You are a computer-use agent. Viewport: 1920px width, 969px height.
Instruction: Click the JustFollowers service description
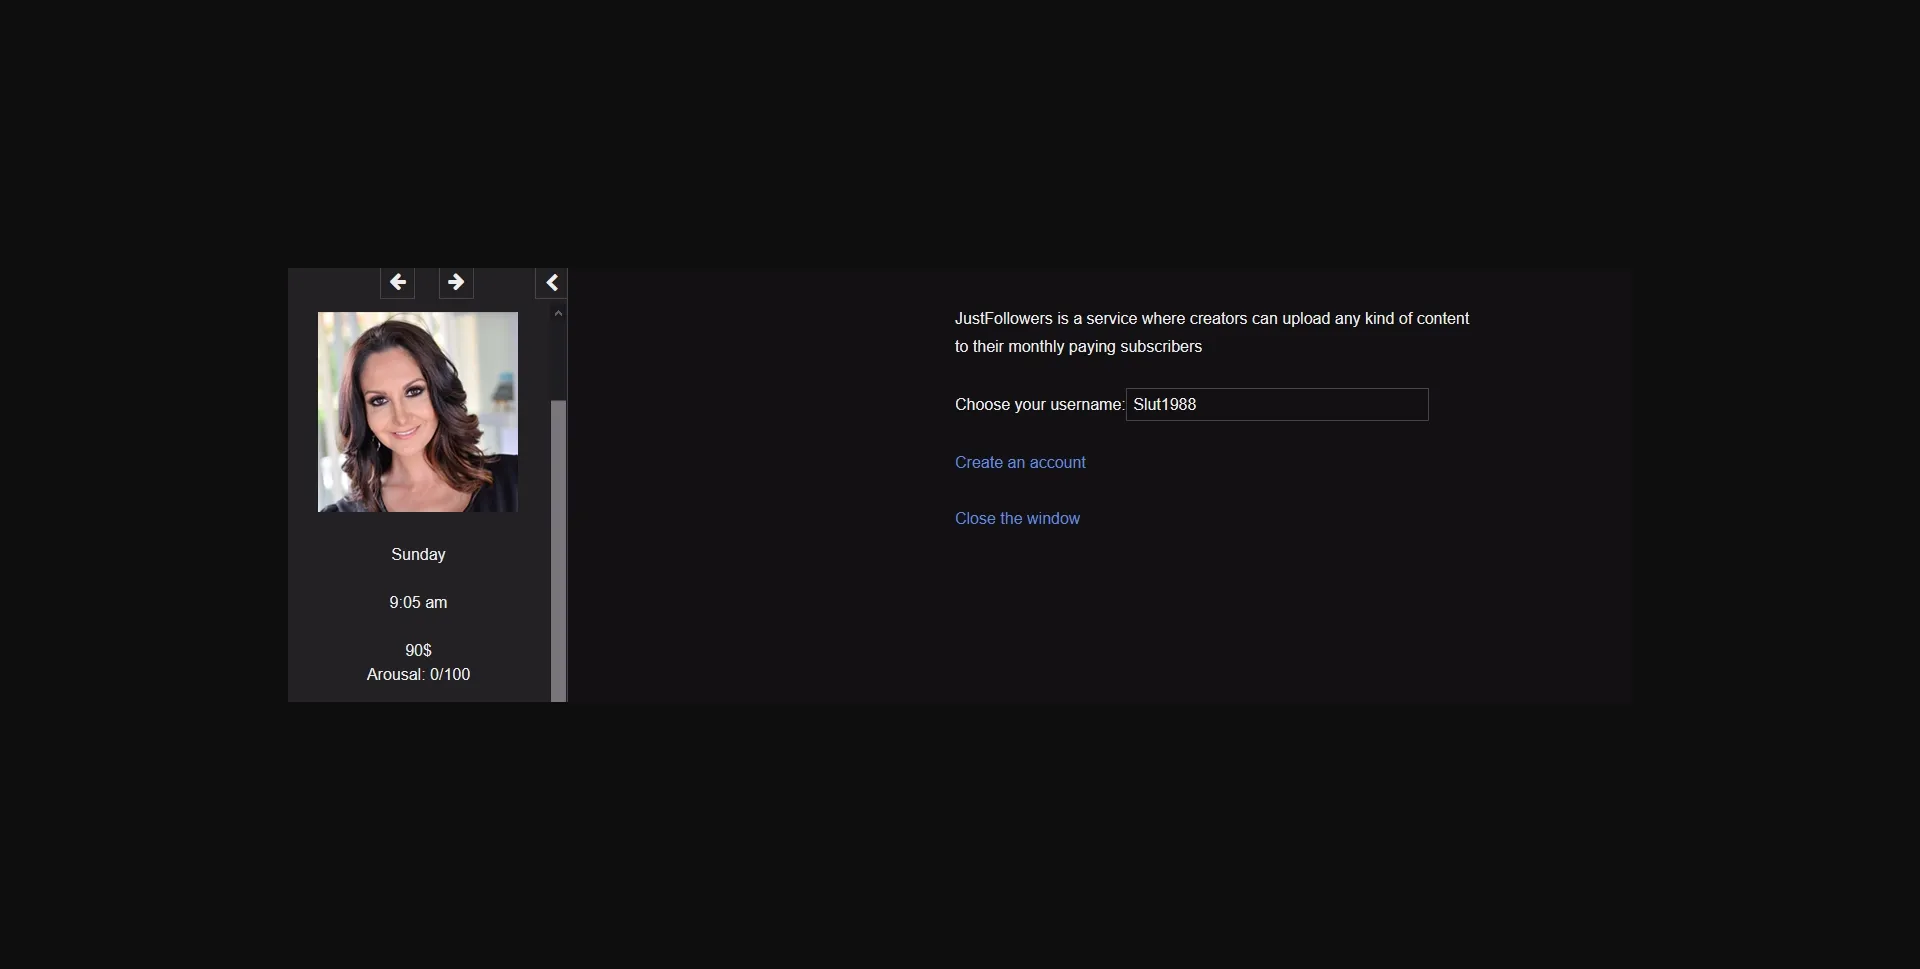point(1211,332)
